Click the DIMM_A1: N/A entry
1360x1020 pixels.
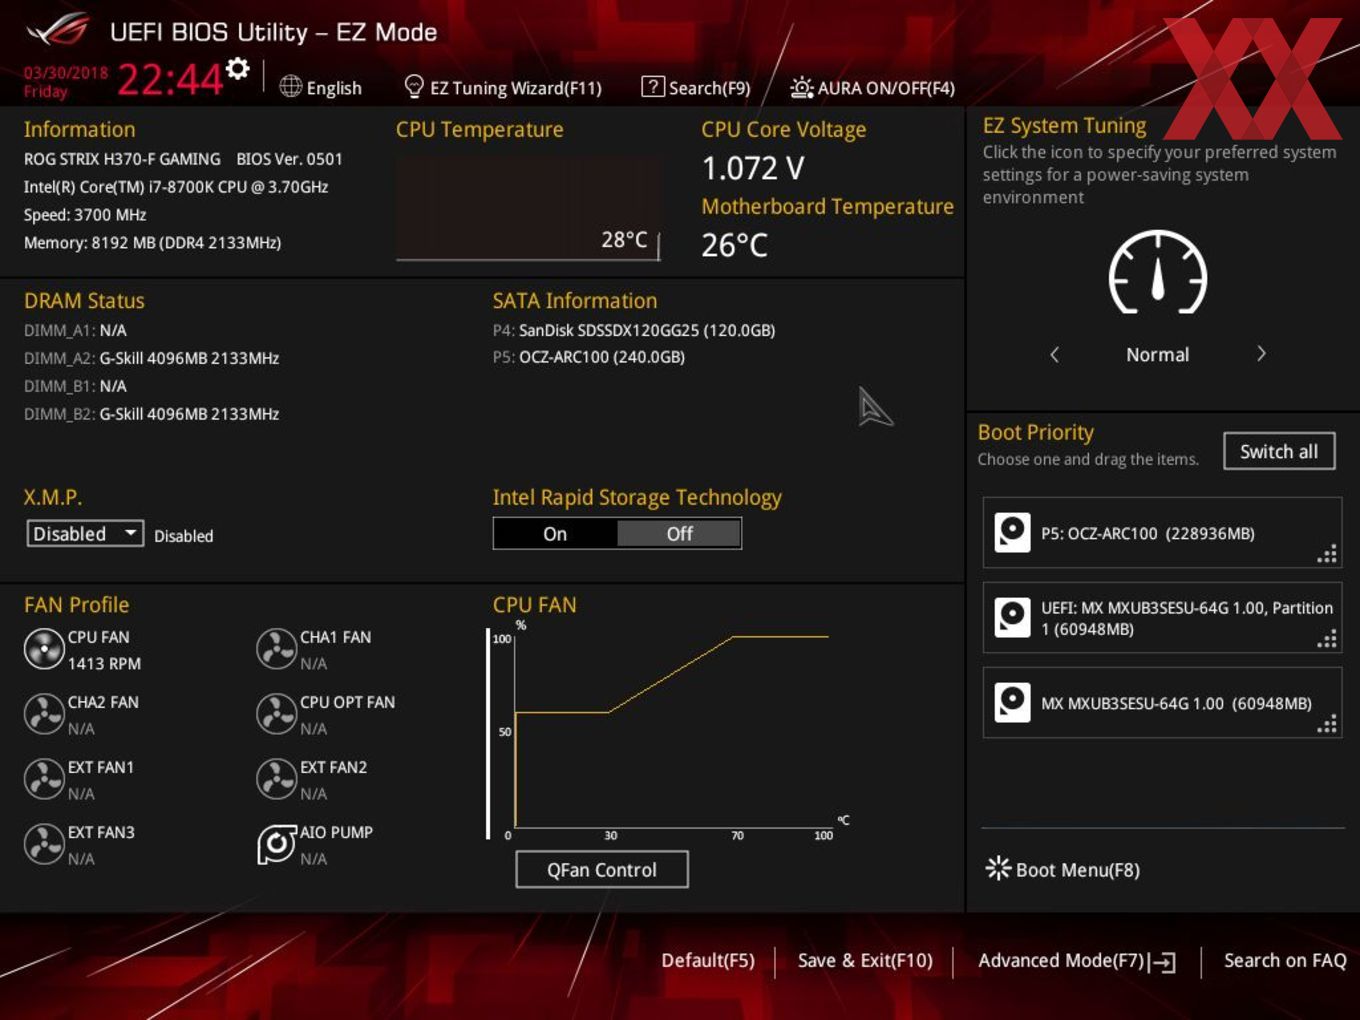pyautogui.click(x=75, y=330)
